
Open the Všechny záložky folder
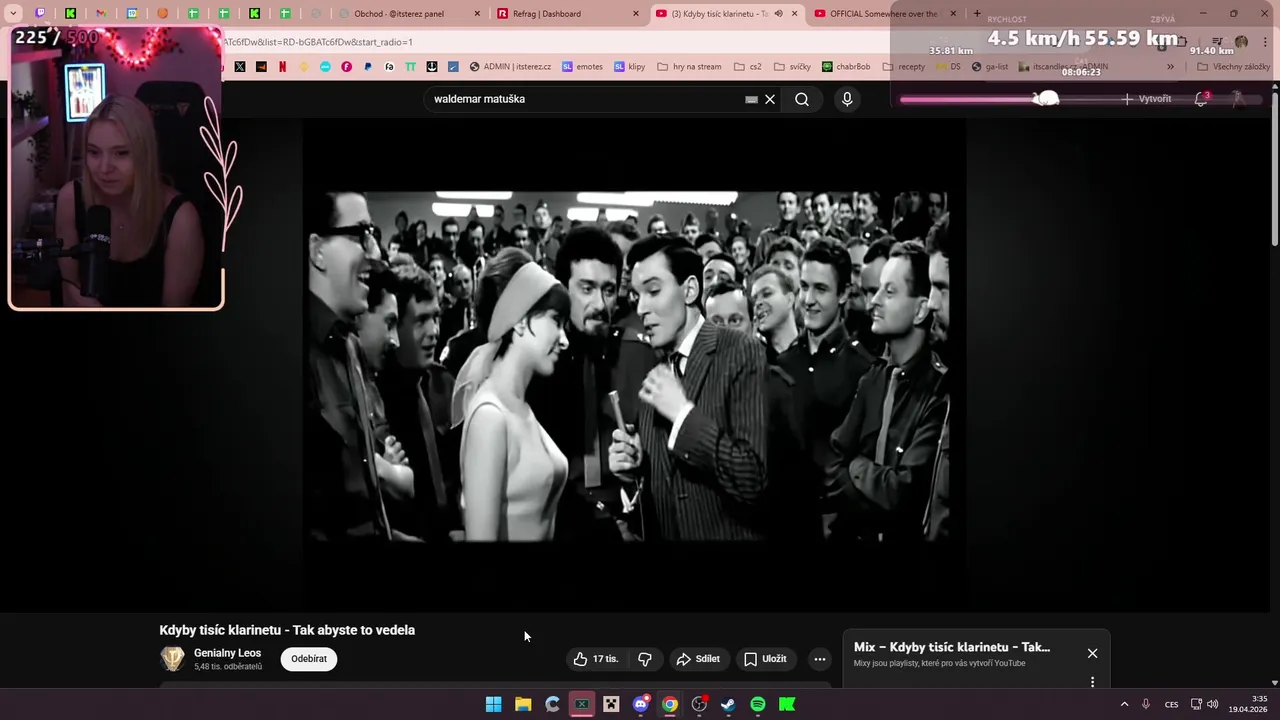[1233, 67]
